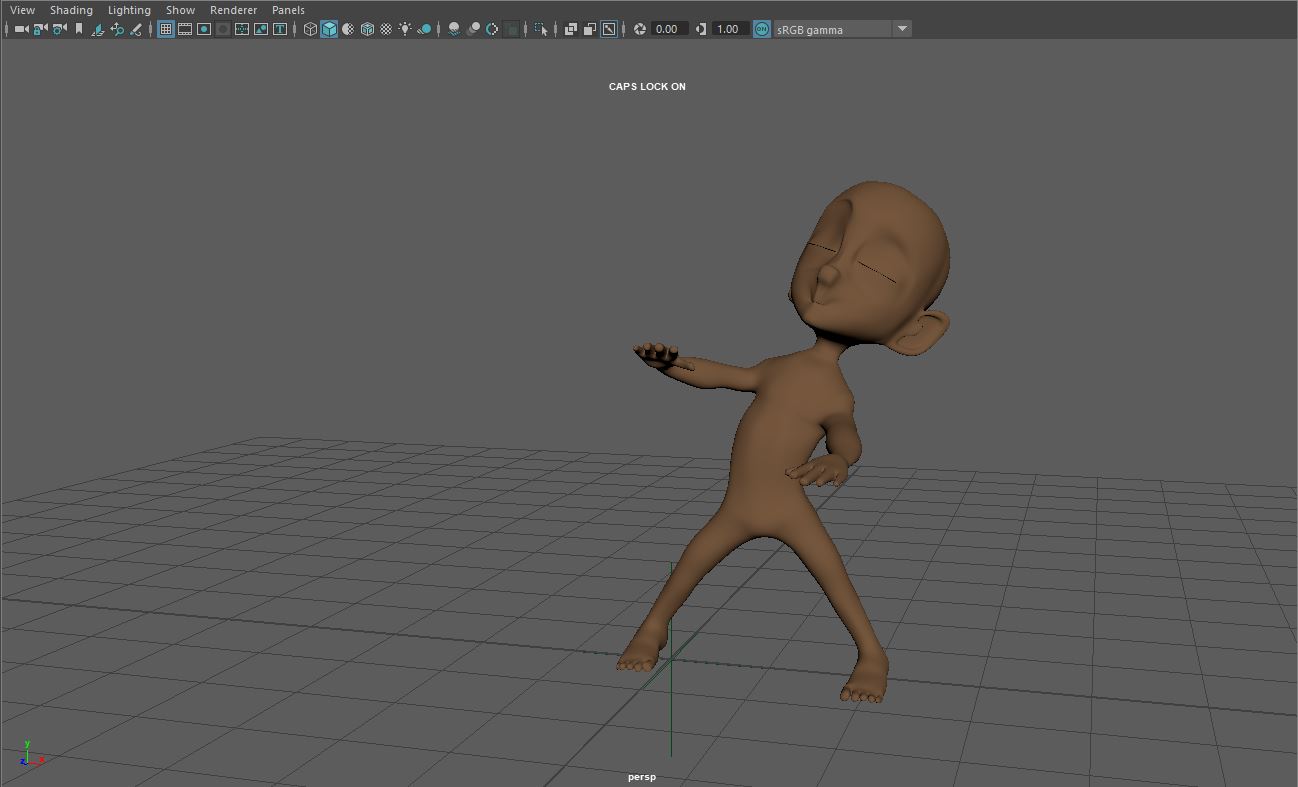Toggle viewport Shadows icon

(424, 29)
